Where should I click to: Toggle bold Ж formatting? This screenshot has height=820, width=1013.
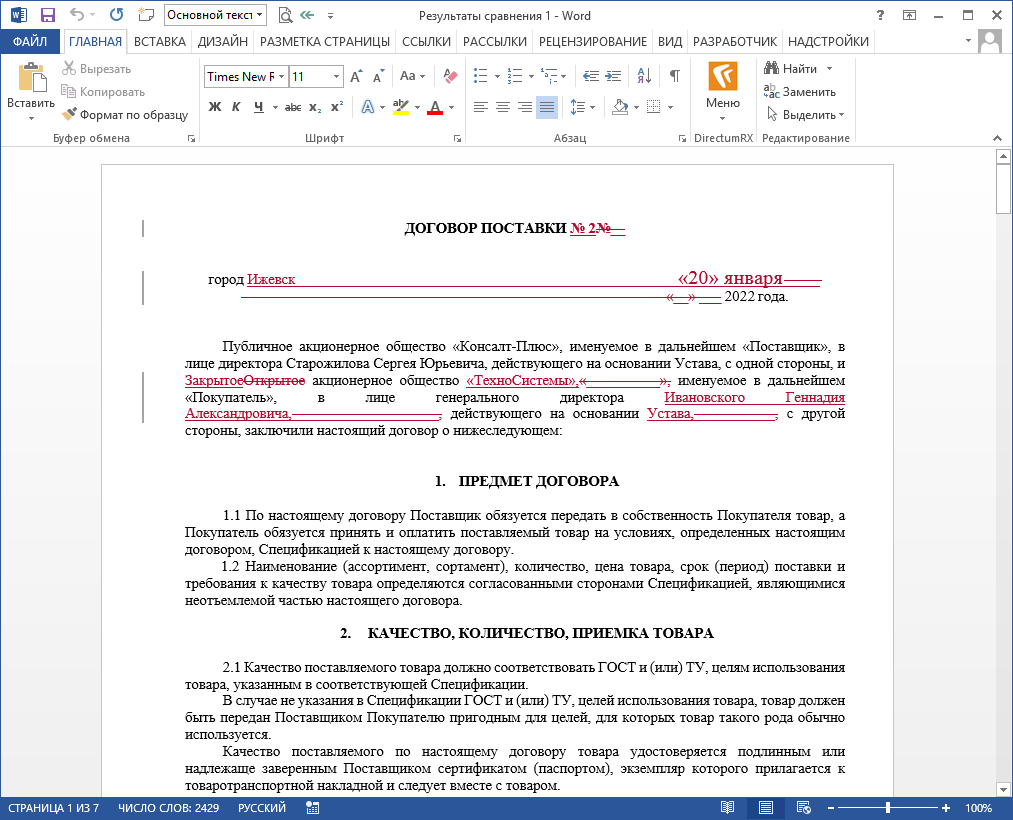(215, 107)
